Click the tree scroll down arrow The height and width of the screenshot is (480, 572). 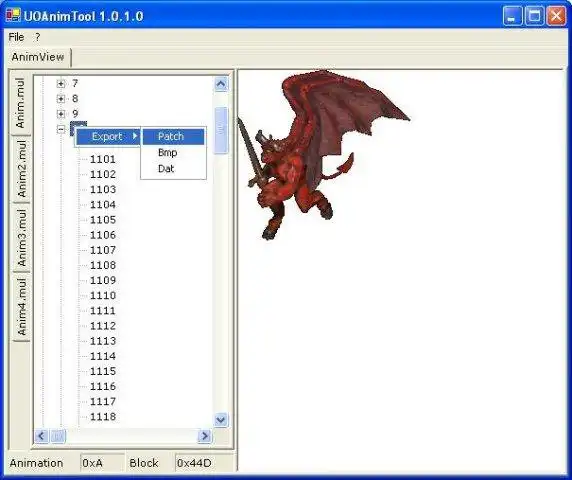coord(221,420)
